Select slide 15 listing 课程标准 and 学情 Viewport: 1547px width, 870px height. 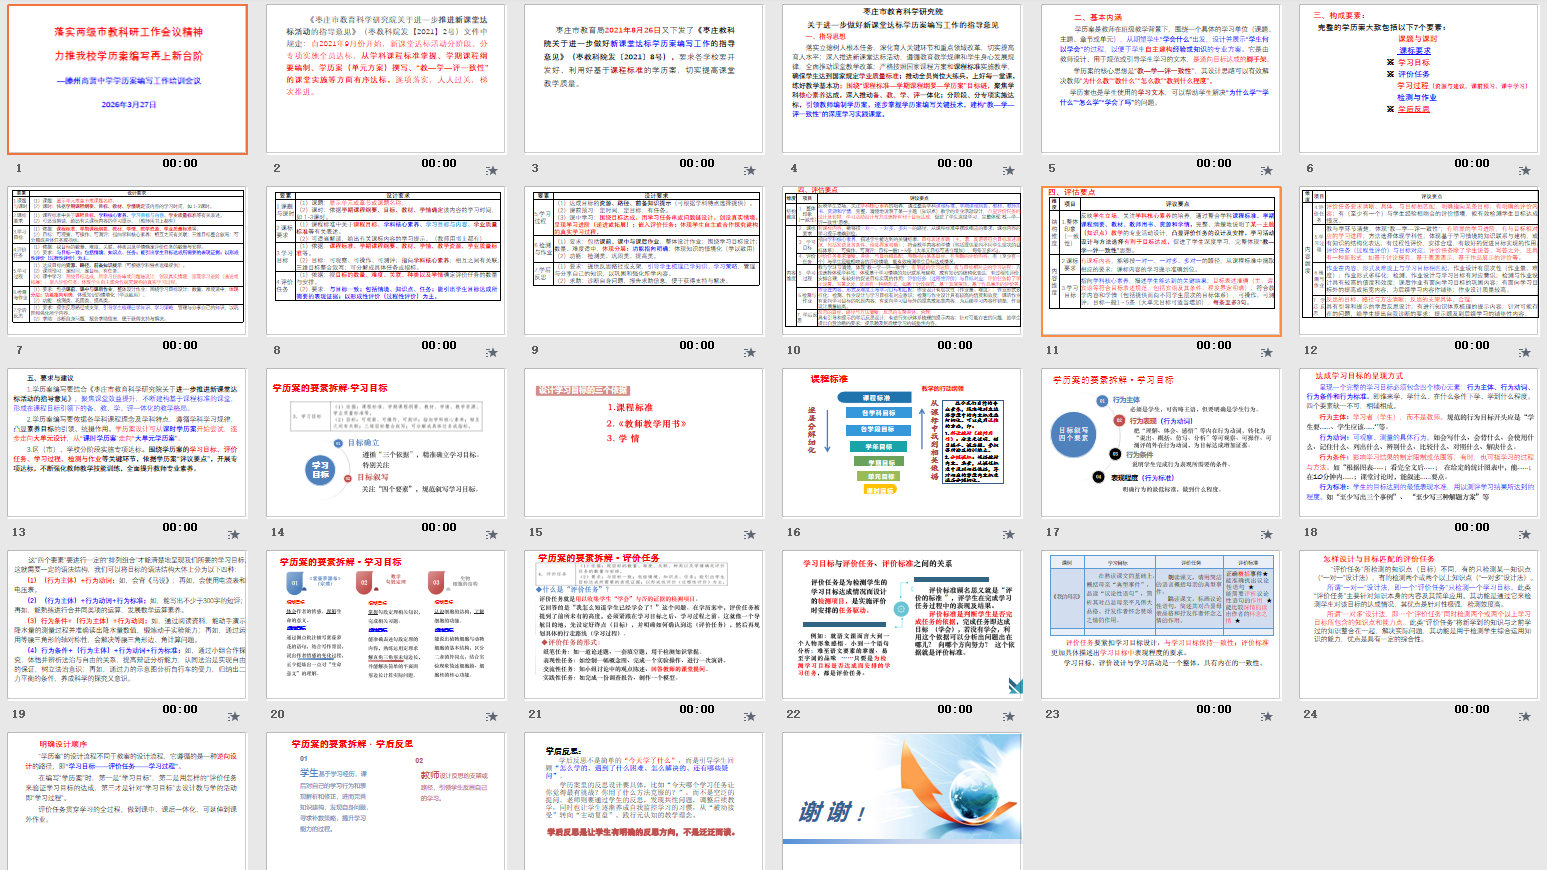coord(644,443)
